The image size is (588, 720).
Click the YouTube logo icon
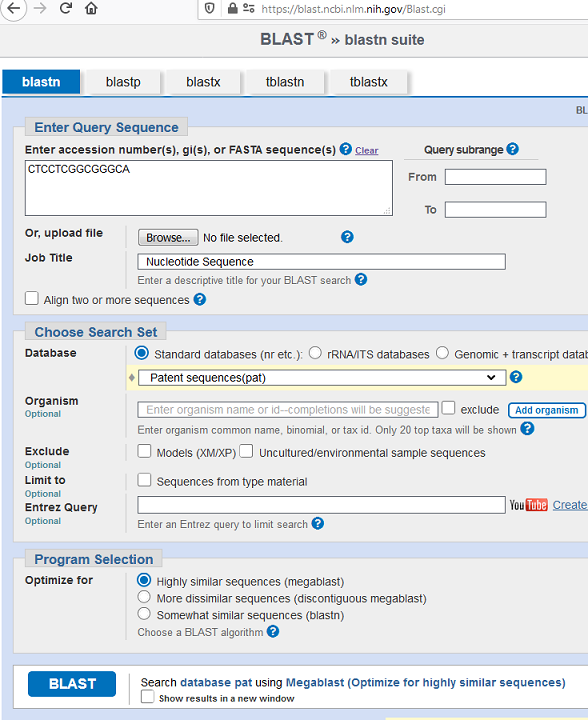528,505
